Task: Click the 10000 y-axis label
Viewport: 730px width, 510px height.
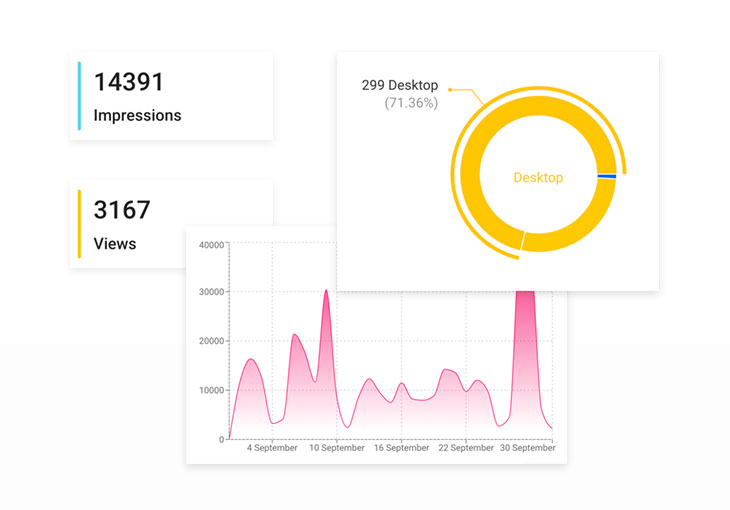Action: coord(211,390)
